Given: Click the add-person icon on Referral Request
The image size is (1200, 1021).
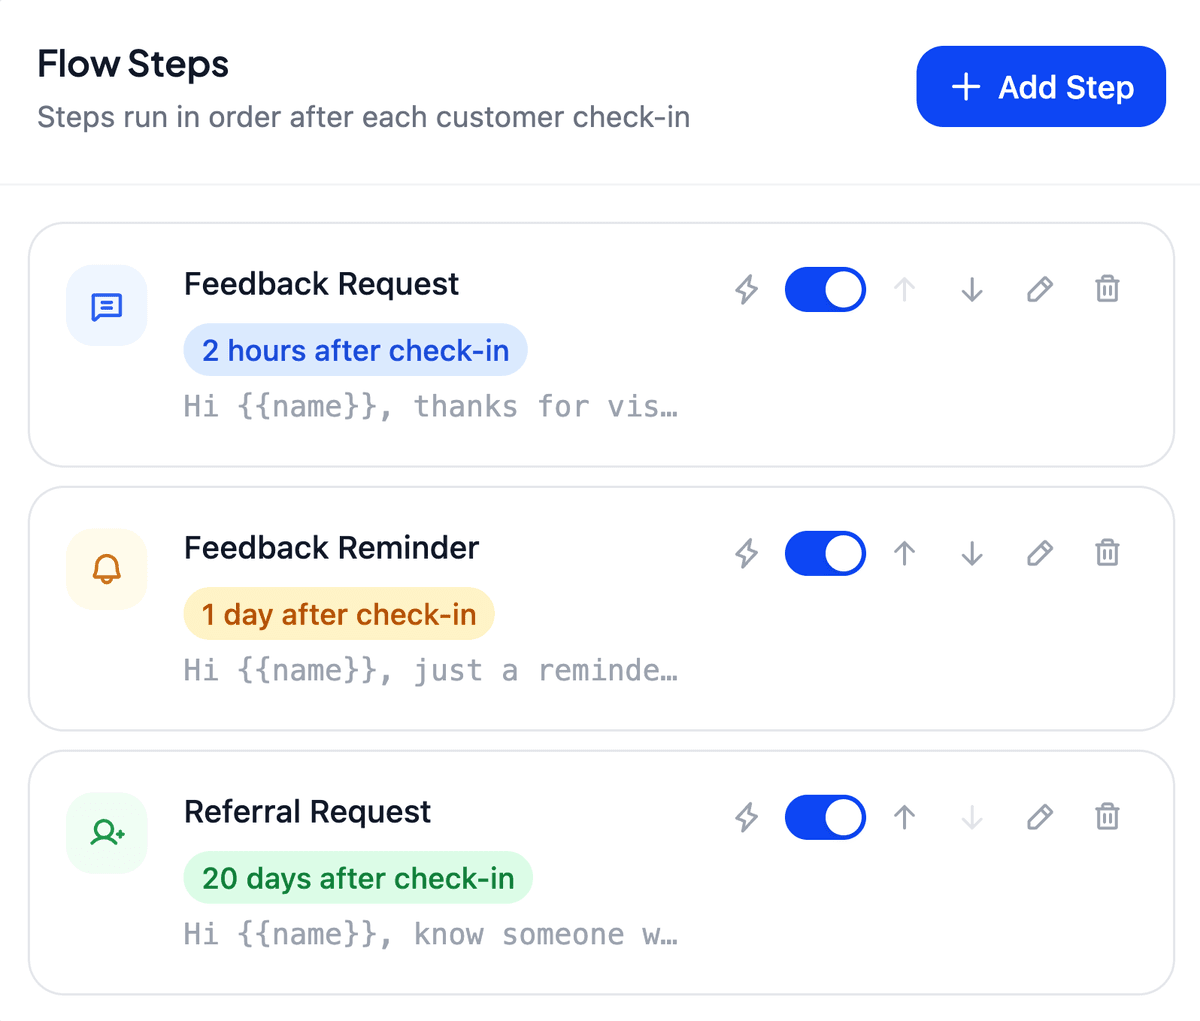Looking at the screenshot, I should pos(106,832).
